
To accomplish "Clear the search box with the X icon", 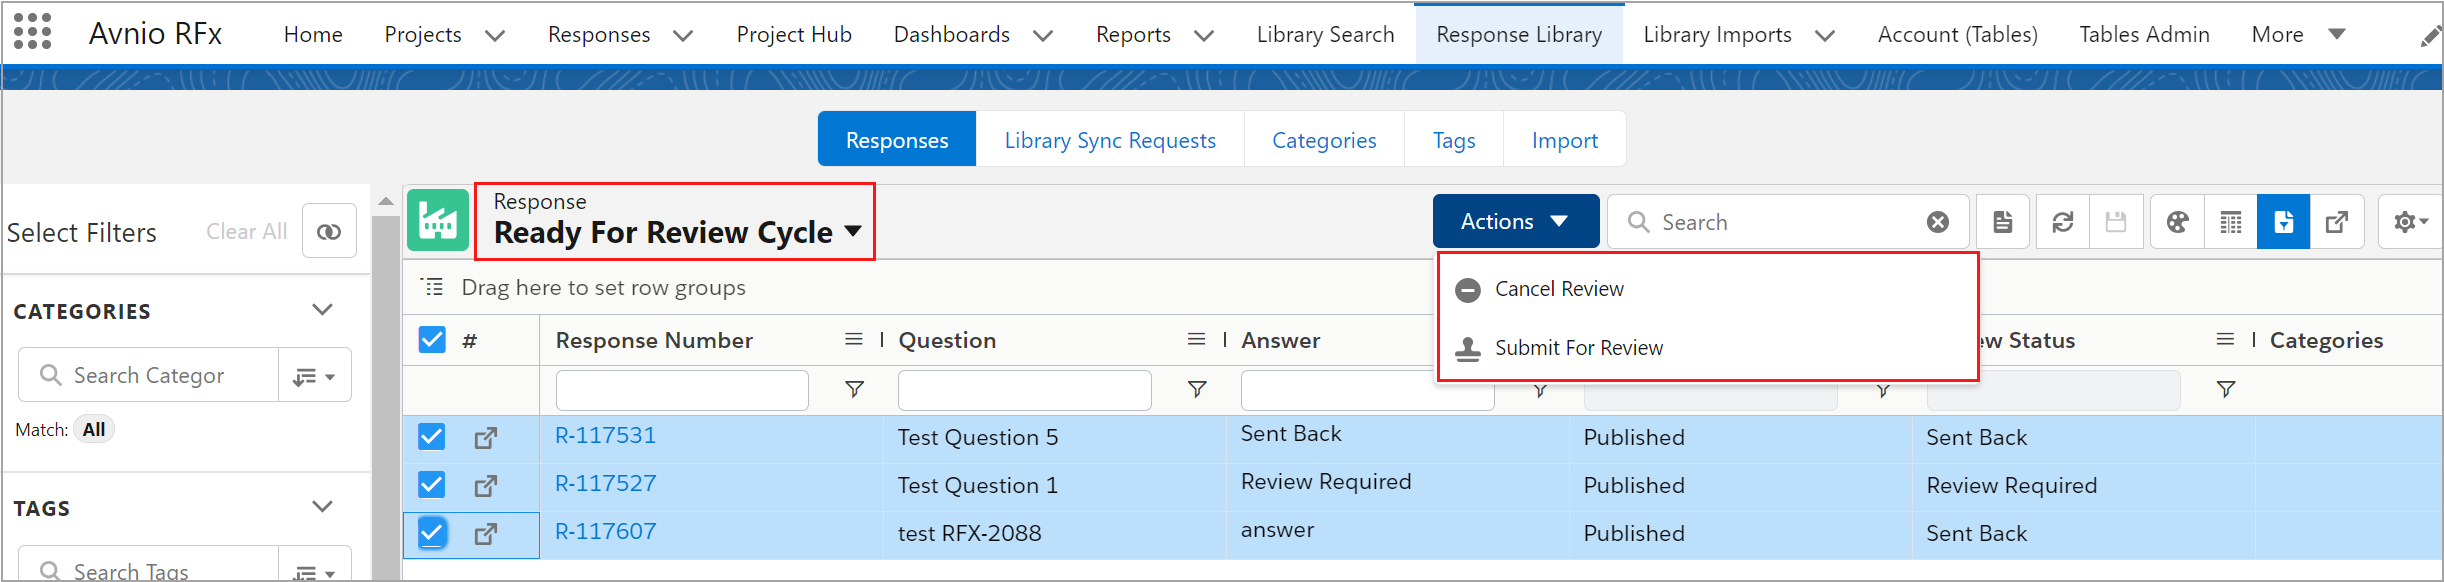I will coord(1938,222).
